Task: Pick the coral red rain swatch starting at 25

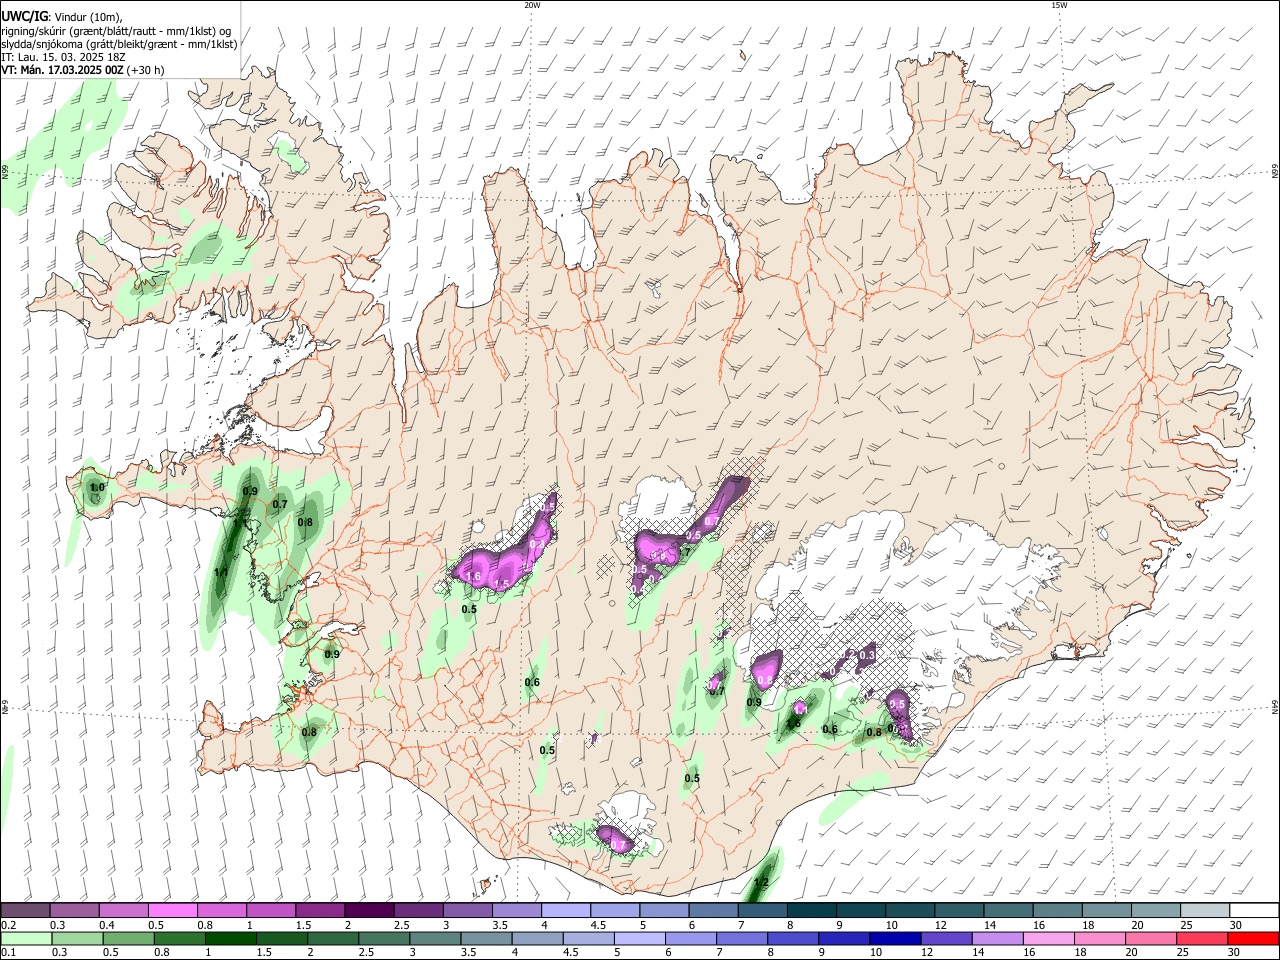Action: [1201, 938]
